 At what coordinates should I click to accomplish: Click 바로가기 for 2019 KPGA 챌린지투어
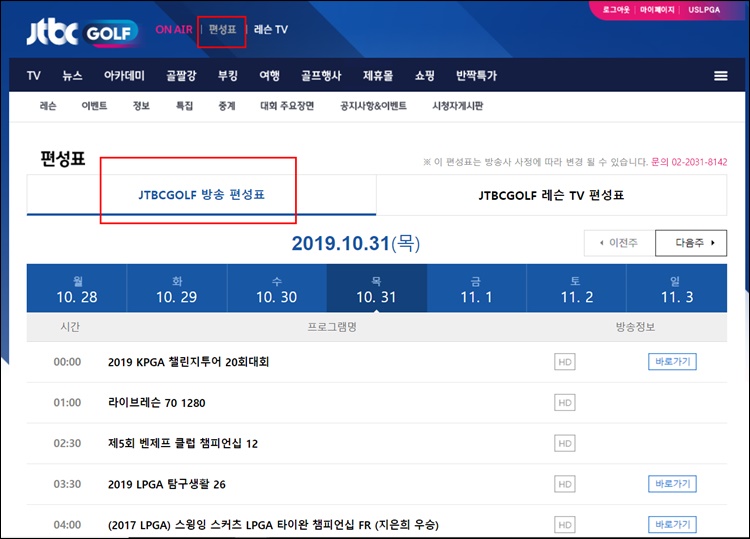coord(673,362)
